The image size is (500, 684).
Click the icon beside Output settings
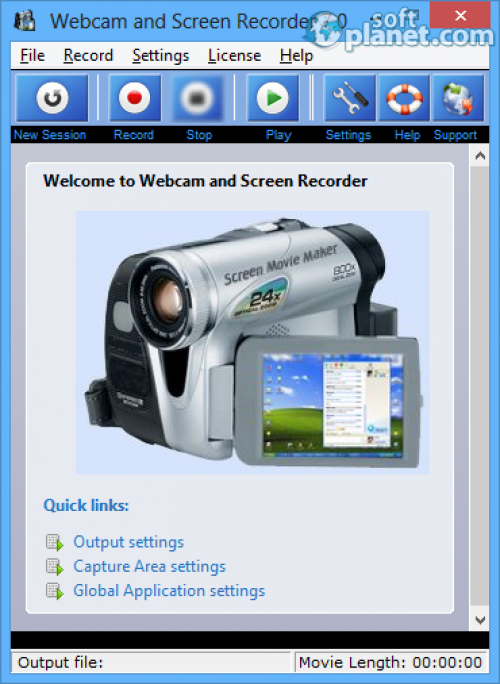click(55, 542)
